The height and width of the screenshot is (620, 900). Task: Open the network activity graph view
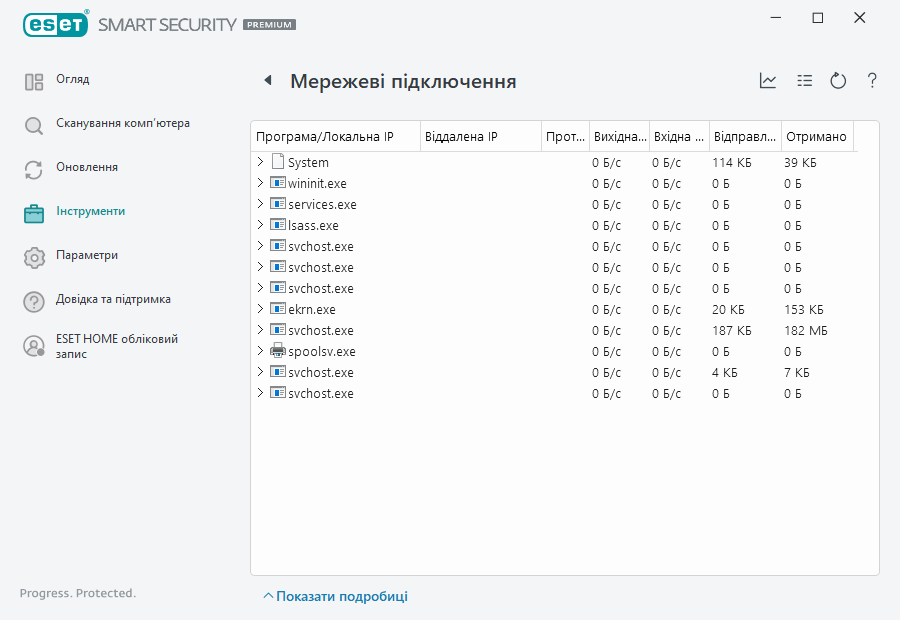click(768, 81)
